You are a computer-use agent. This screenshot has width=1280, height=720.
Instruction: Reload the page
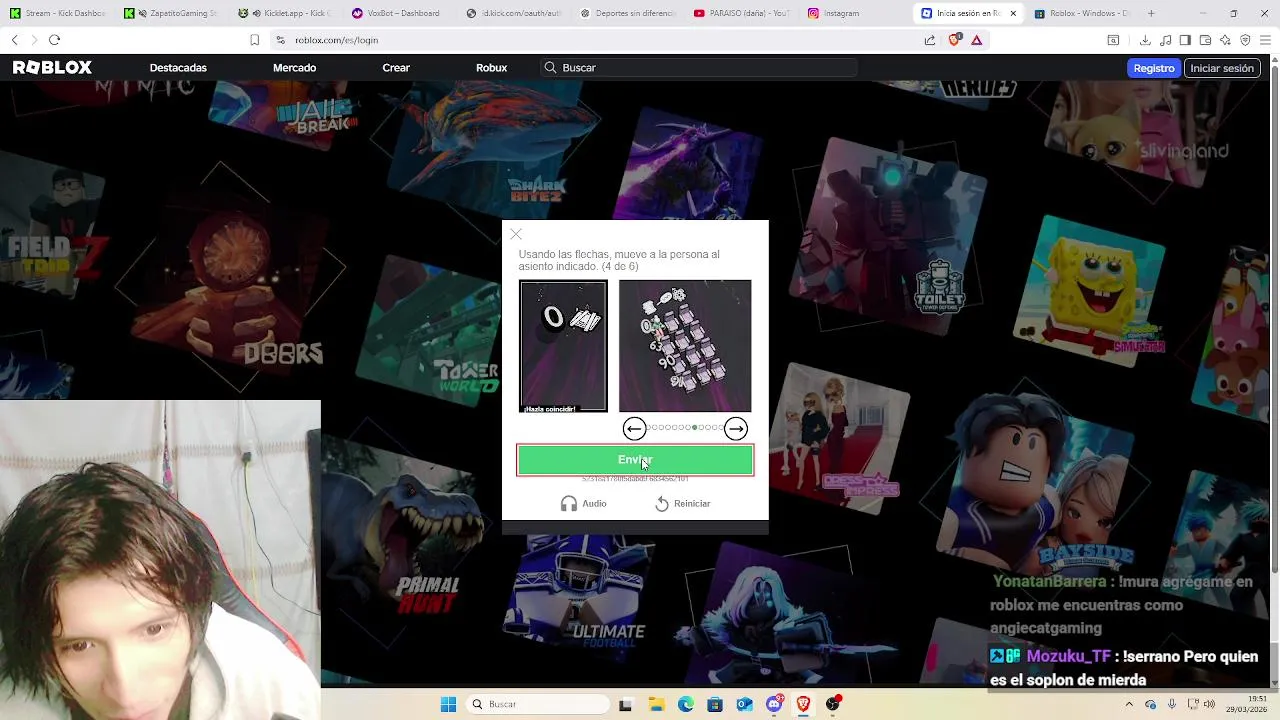54,40
